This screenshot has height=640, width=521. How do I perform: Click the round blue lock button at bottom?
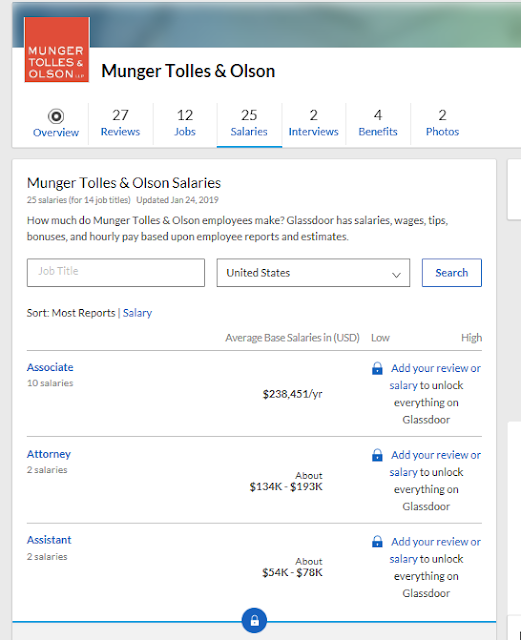coord(254,621)
